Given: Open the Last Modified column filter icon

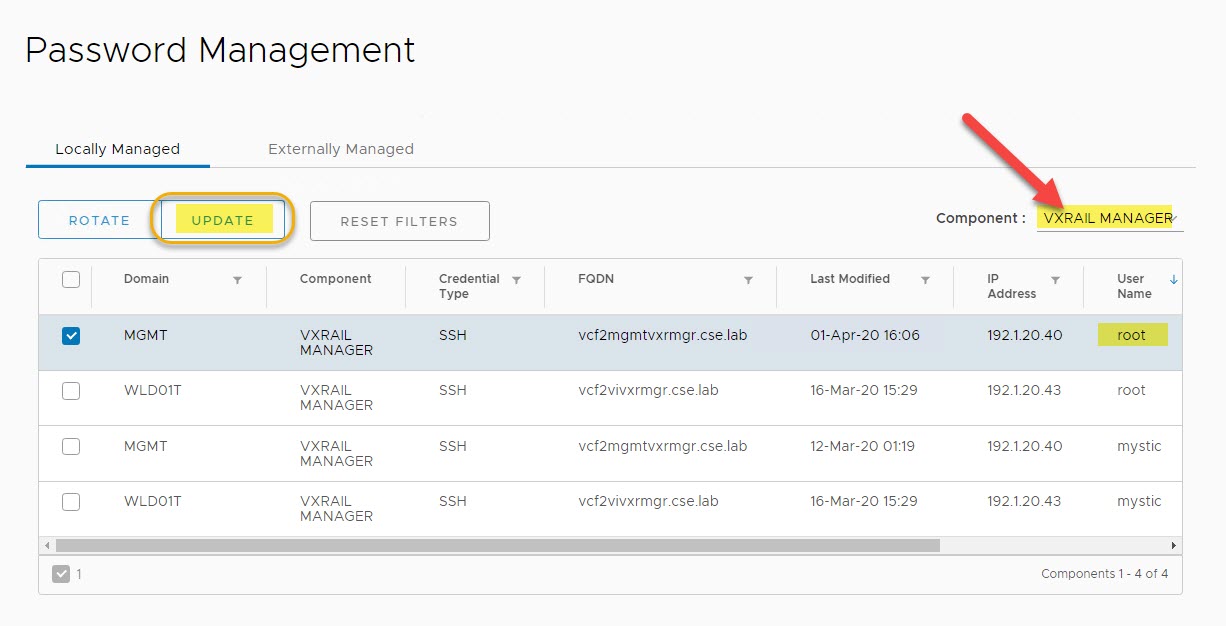Looking at the screenshot, I should click(925, 281).
